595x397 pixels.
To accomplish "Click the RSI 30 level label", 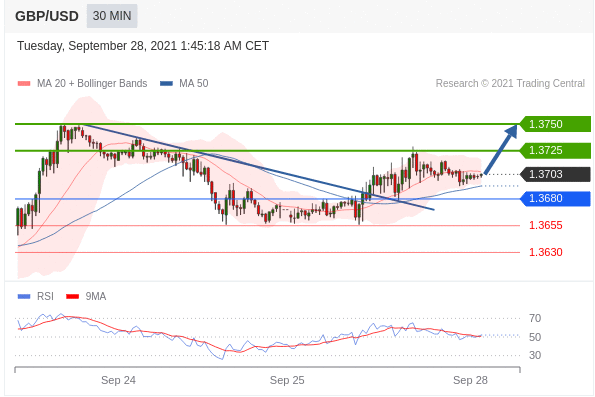I will coord(535,356).
